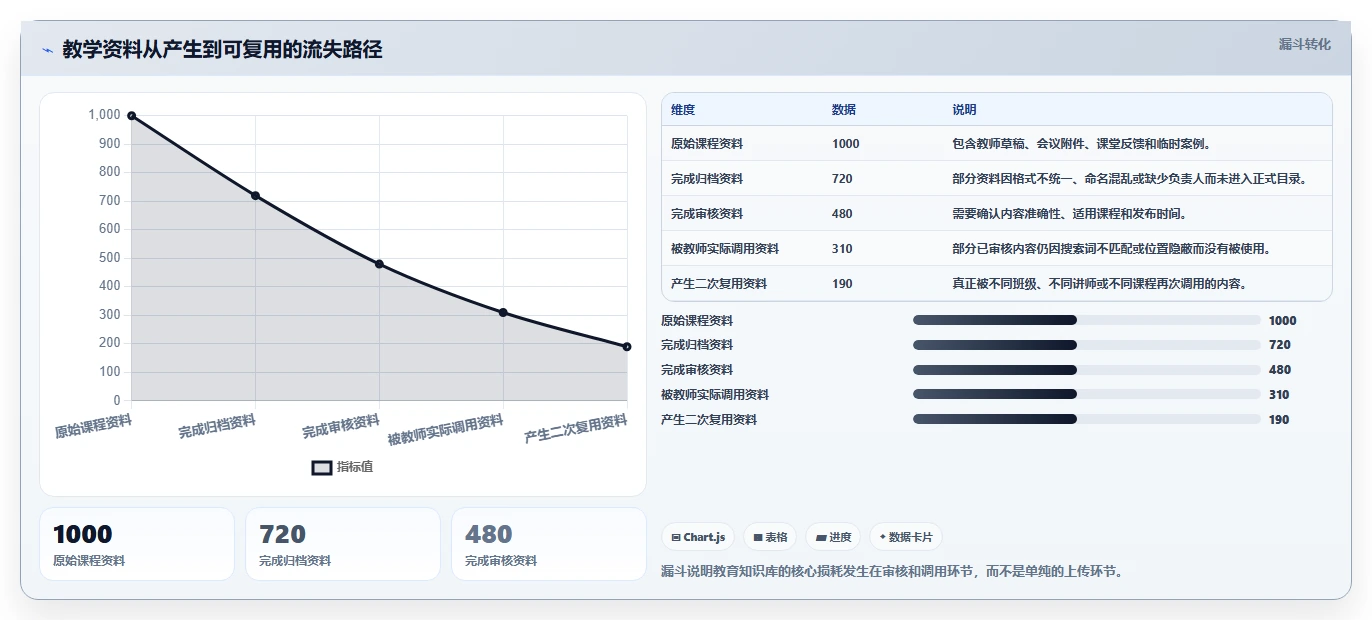The width and height of the screenshot is (1372, 620).
Task: Click the funnel icon beside the page title
Action: pos(47,50)
